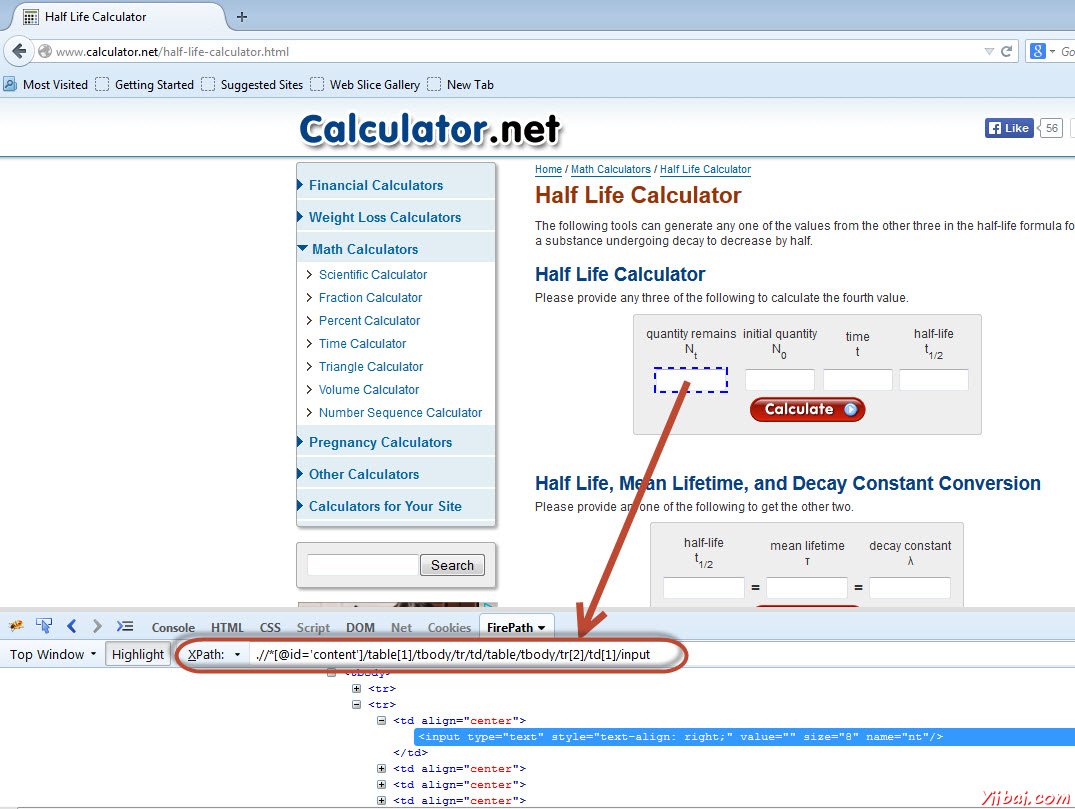Open the command line editor icon in Firebug
The image size is (1075, 809).
pos(124,625)
